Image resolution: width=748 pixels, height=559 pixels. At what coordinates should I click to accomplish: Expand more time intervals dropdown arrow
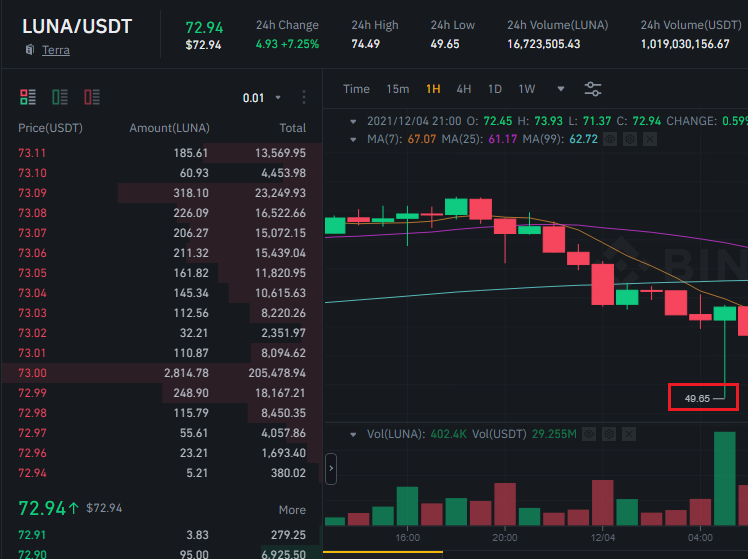[x=561, y=89]
